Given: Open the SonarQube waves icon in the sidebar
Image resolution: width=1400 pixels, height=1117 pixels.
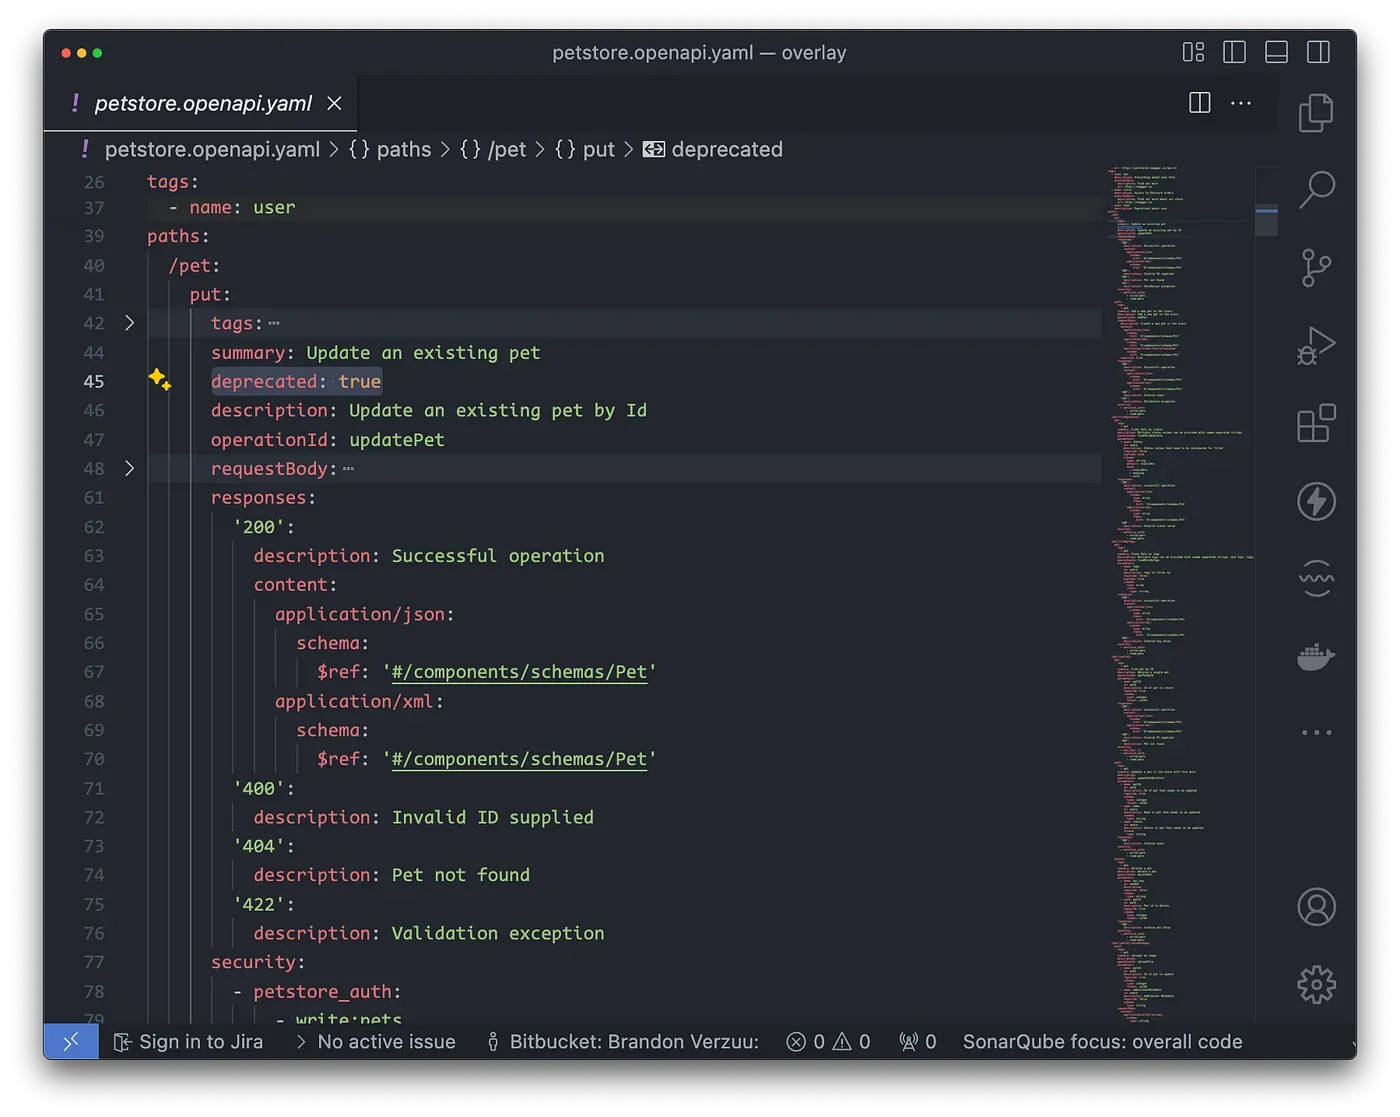Looking at the screenshot, I should pos(1317,579).
